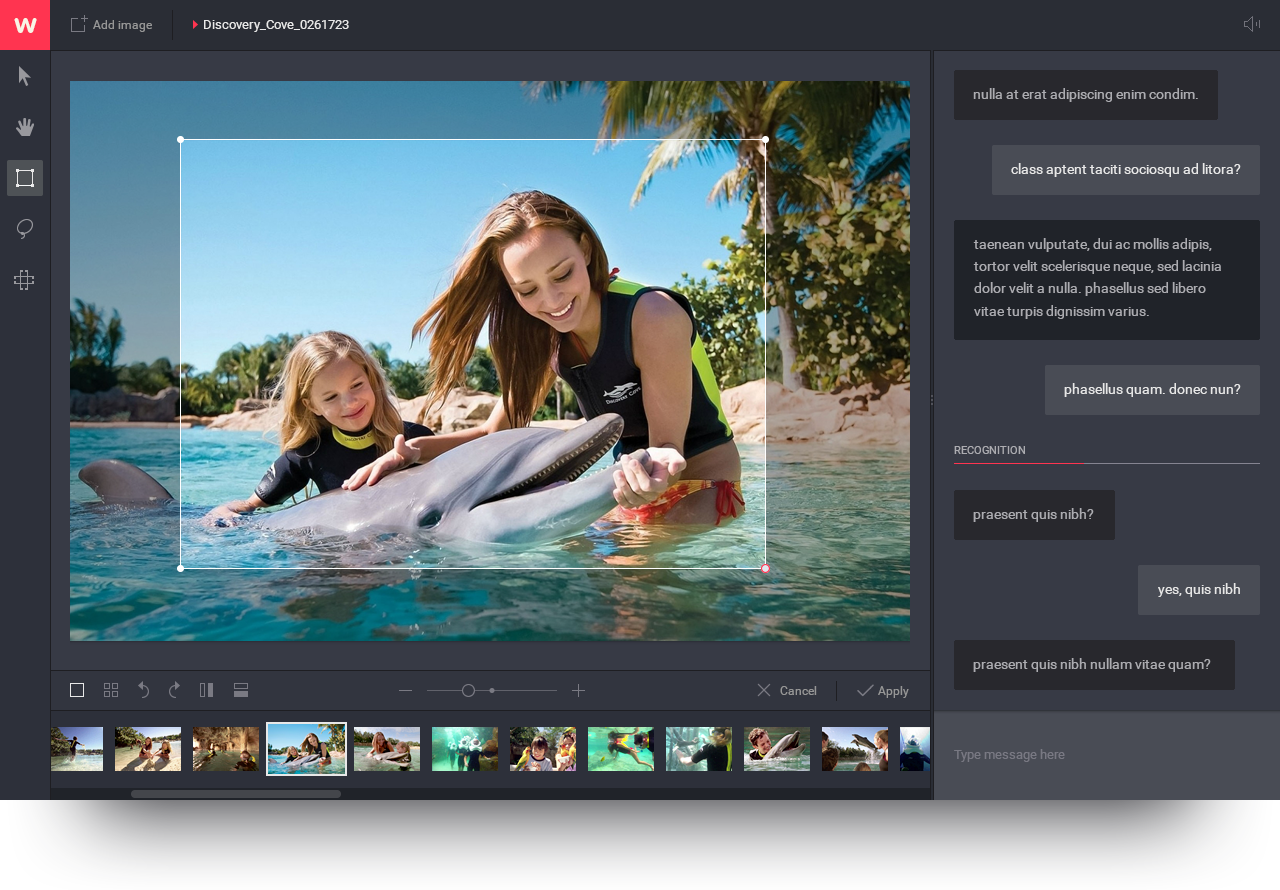Switch to single image view
The image size is (1280, 890).
(x=77, y=690)
